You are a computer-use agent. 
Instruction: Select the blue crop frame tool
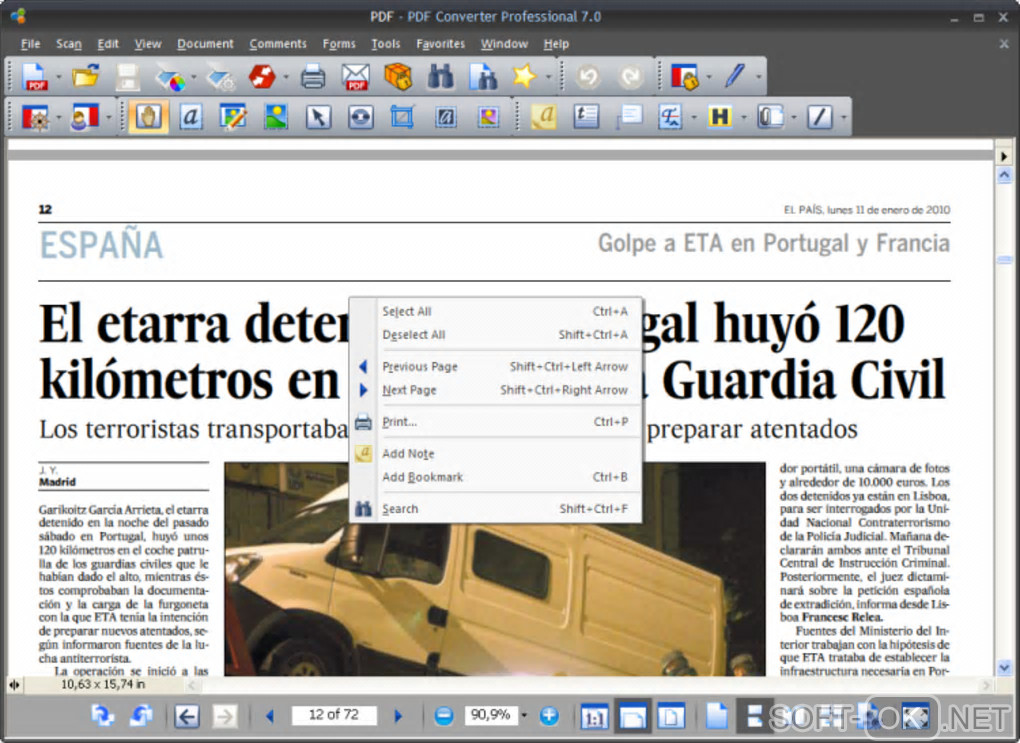point(402,117)
